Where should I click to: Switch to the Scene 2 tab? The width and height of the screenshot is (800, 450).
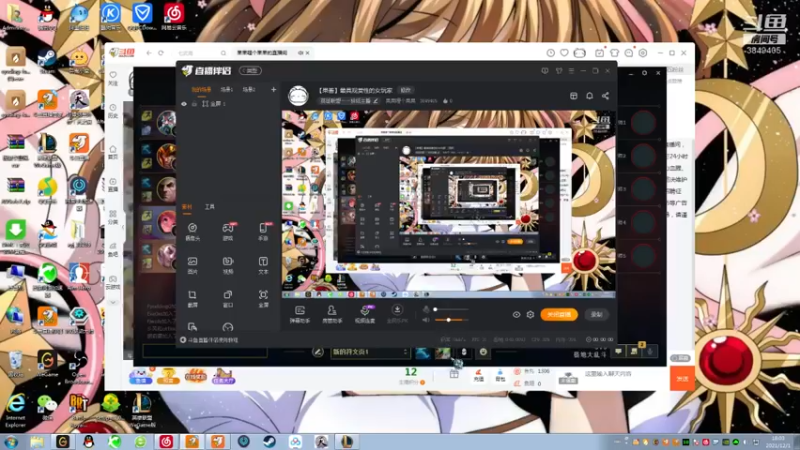pos(248,89)
